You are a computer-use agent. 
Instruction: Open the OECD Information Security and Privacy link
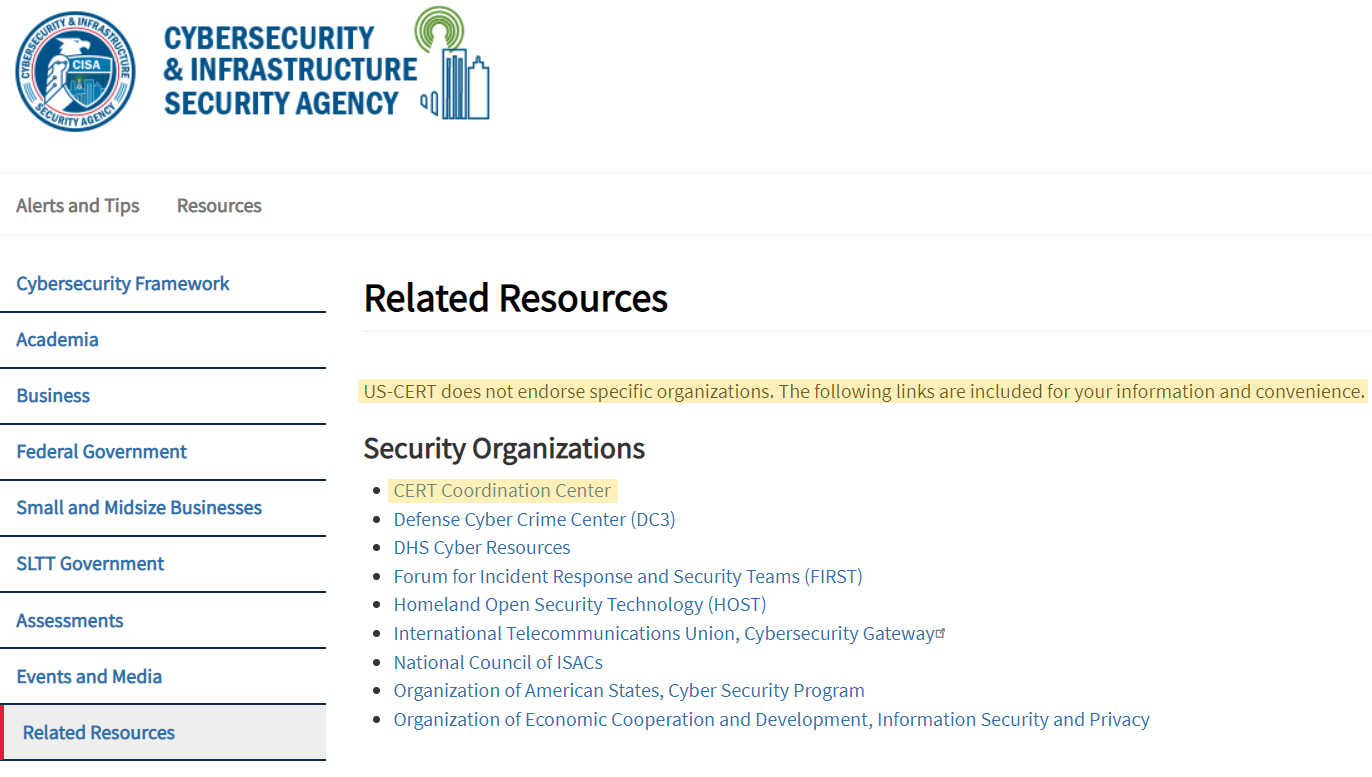(772, 720)
